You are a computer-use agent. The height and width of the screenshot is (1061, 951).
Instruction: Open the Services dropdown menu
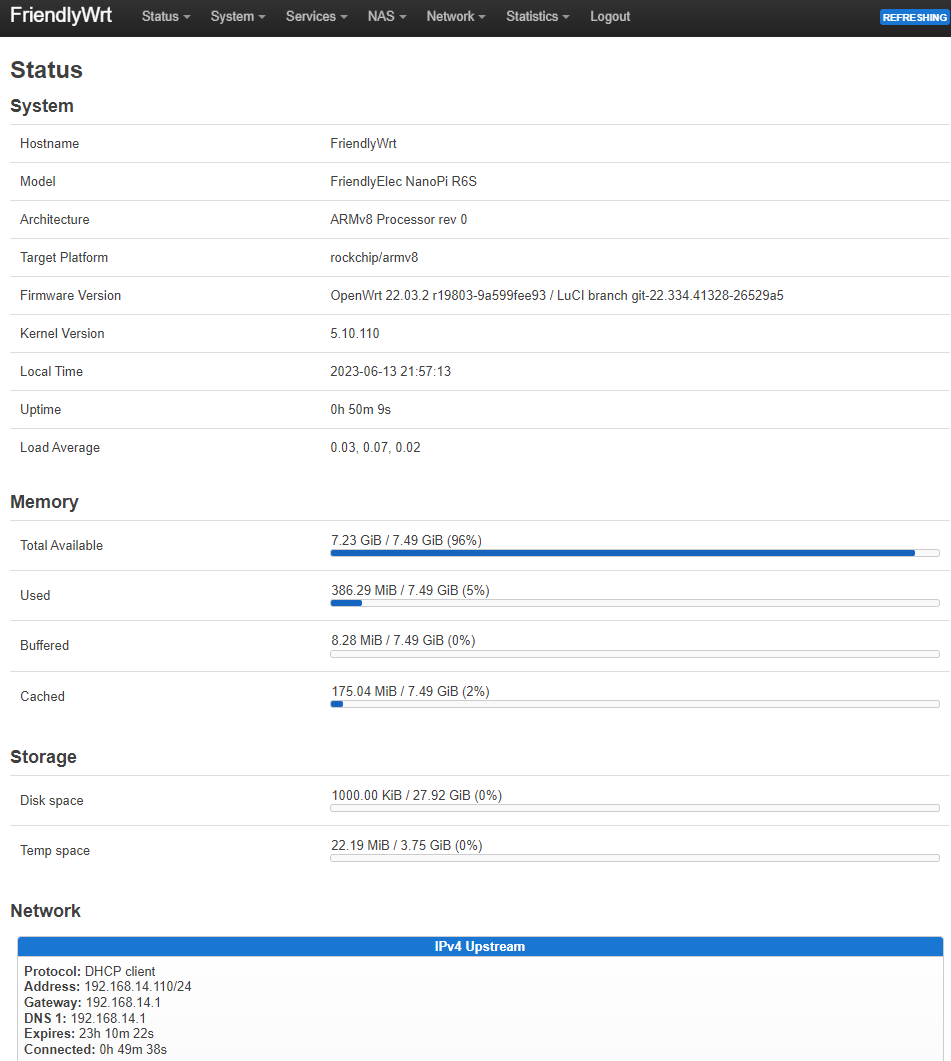point(316,17)
